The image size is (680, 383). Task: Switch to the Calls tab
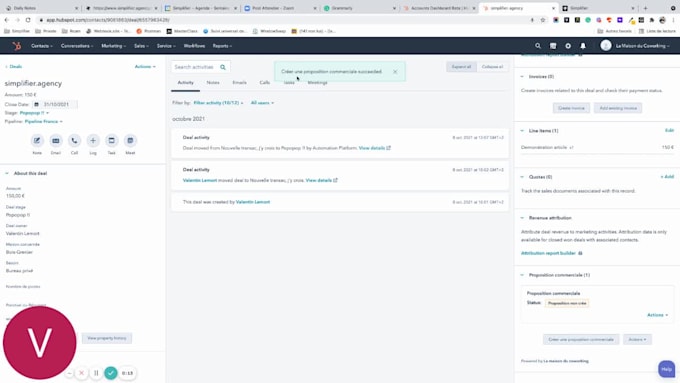coord(265,82)
